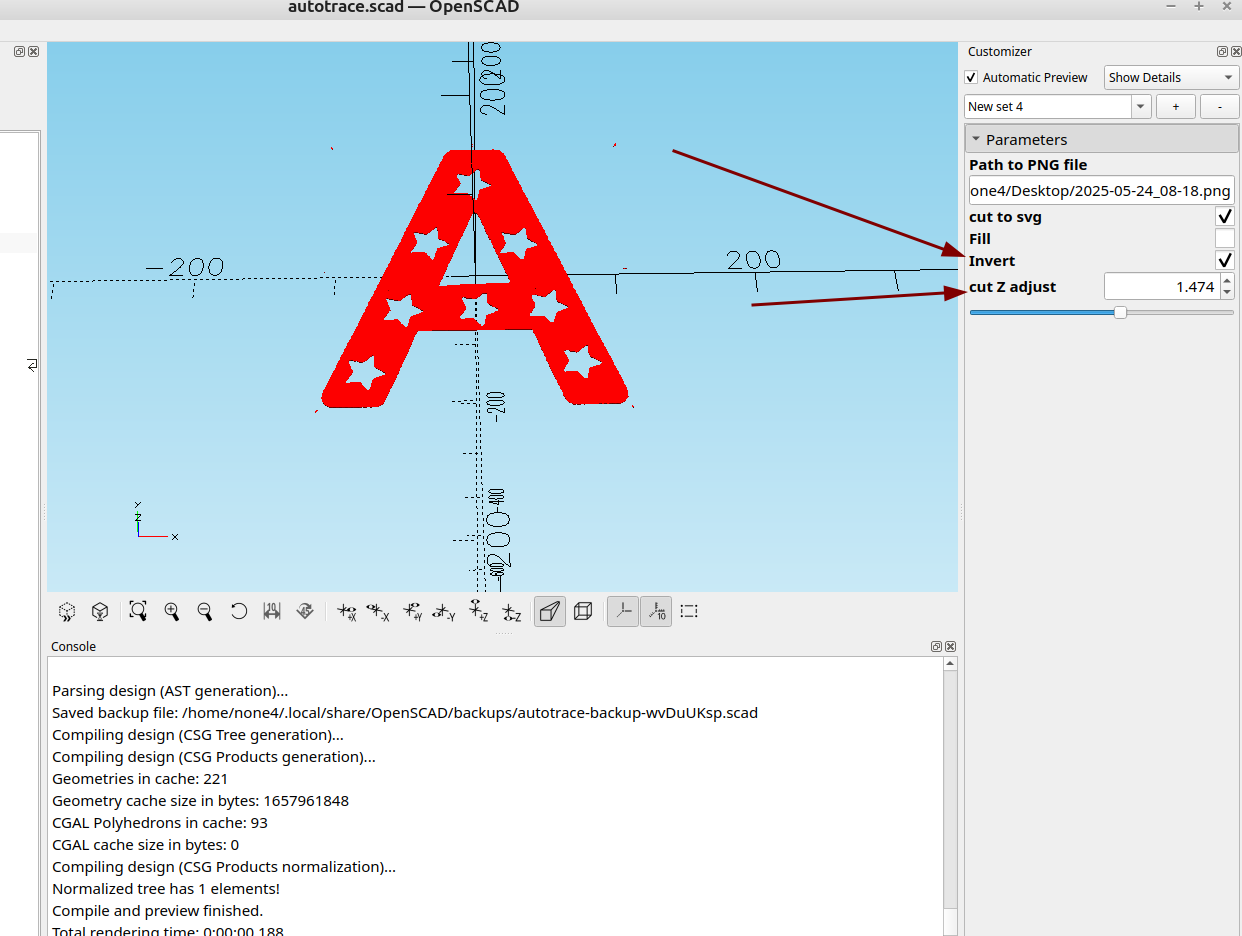The image size is (1242, 936).
Task: Close the Console panel
Action: (950, 647)
